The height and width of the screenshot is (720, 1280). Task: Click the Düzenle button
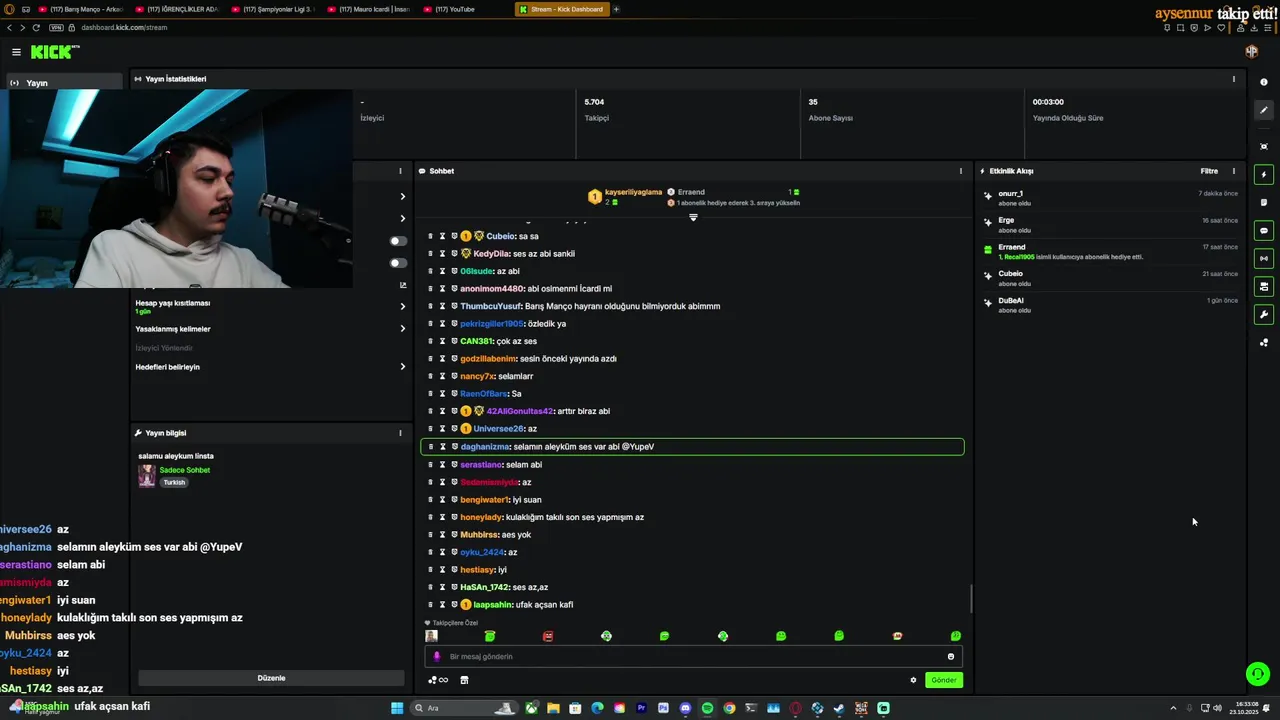tap(271, 678)
